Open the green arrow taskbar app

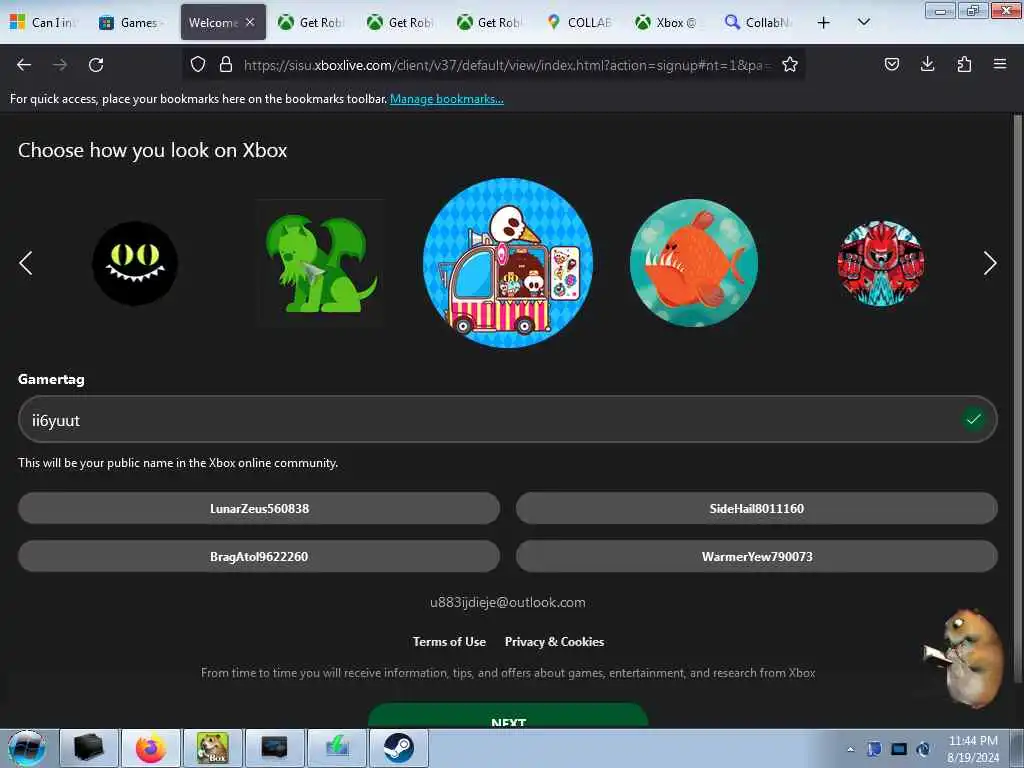point(337,748)
